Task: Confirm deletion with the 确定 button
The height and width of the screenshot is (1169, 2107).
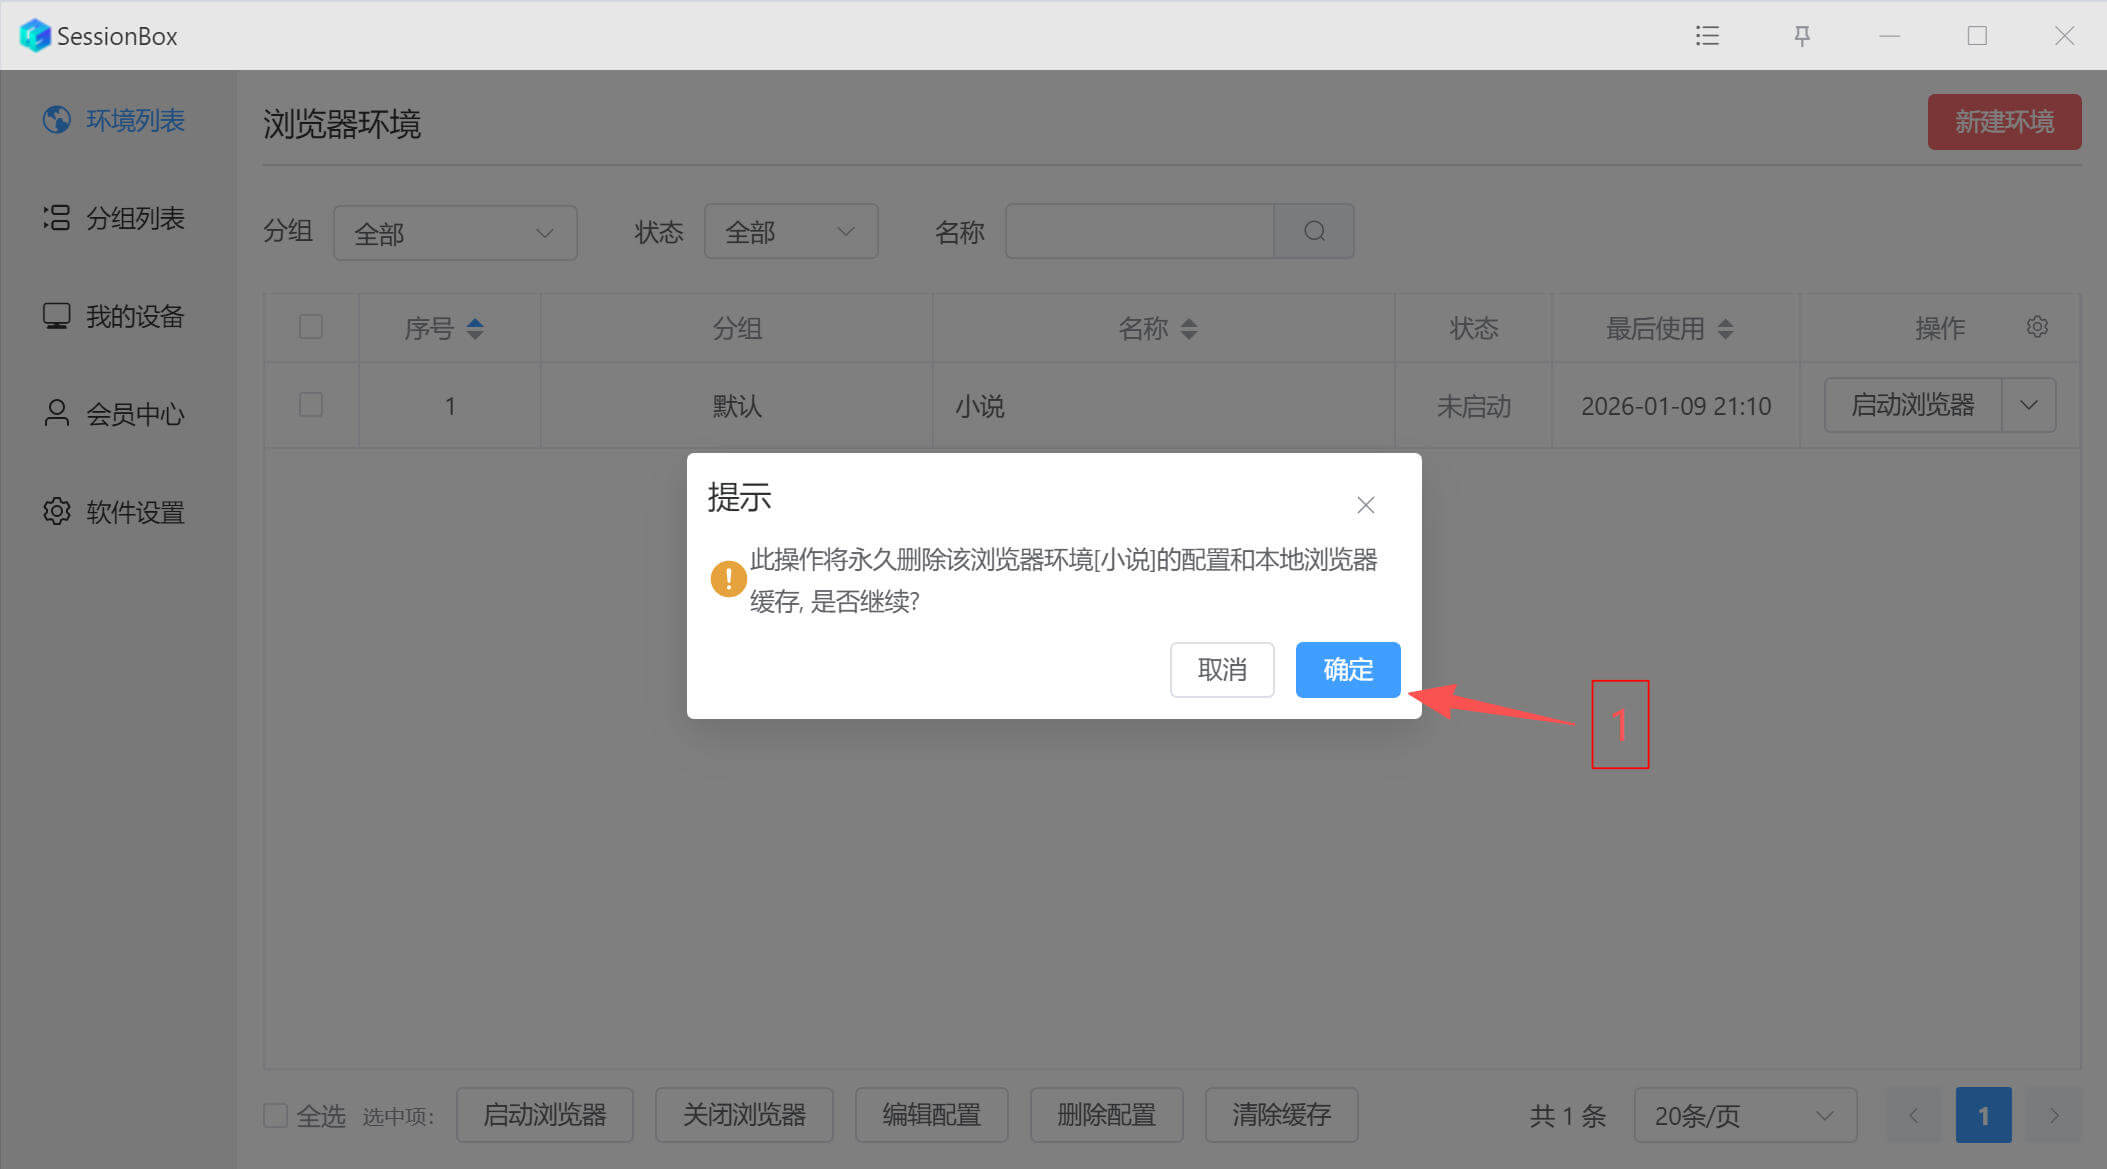Action: [1347, 670]
